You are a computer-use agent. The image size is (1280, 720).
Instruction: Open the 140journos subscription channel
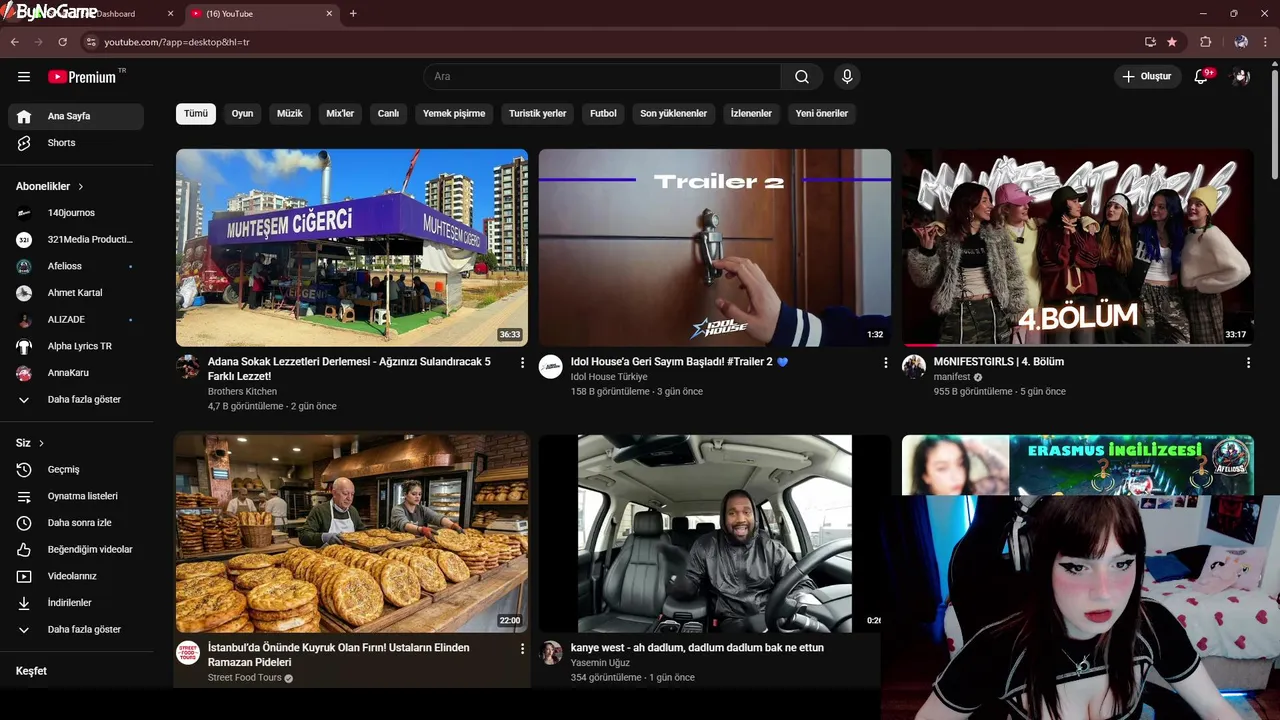point(76,213)
